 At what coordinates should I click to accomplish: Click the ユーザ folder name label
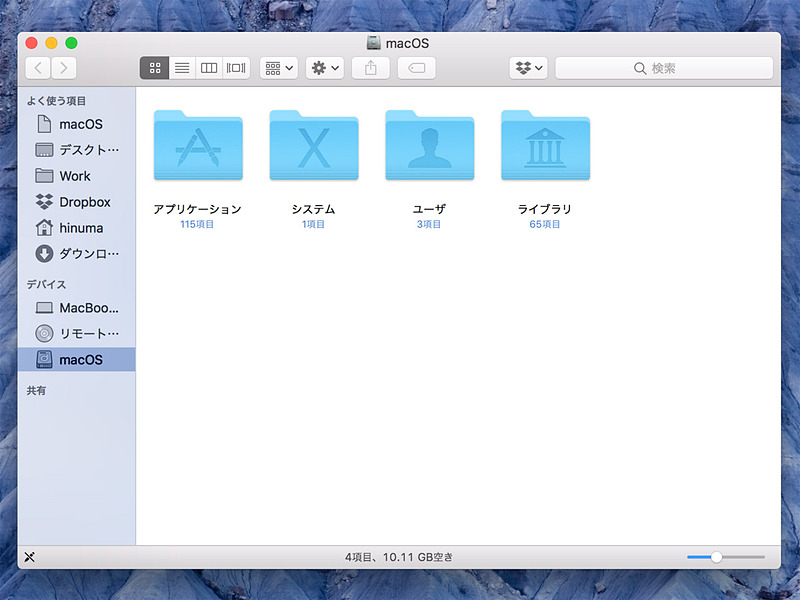[429, 209]
